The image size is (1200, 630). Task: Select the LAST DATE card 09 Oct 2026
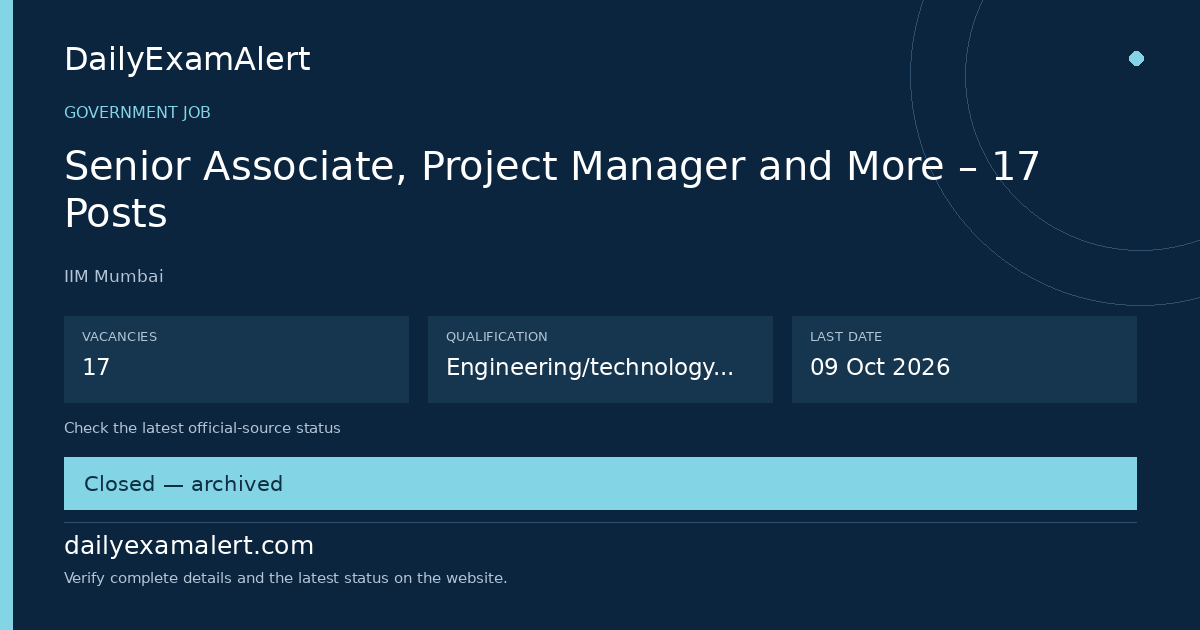[964, 359]
